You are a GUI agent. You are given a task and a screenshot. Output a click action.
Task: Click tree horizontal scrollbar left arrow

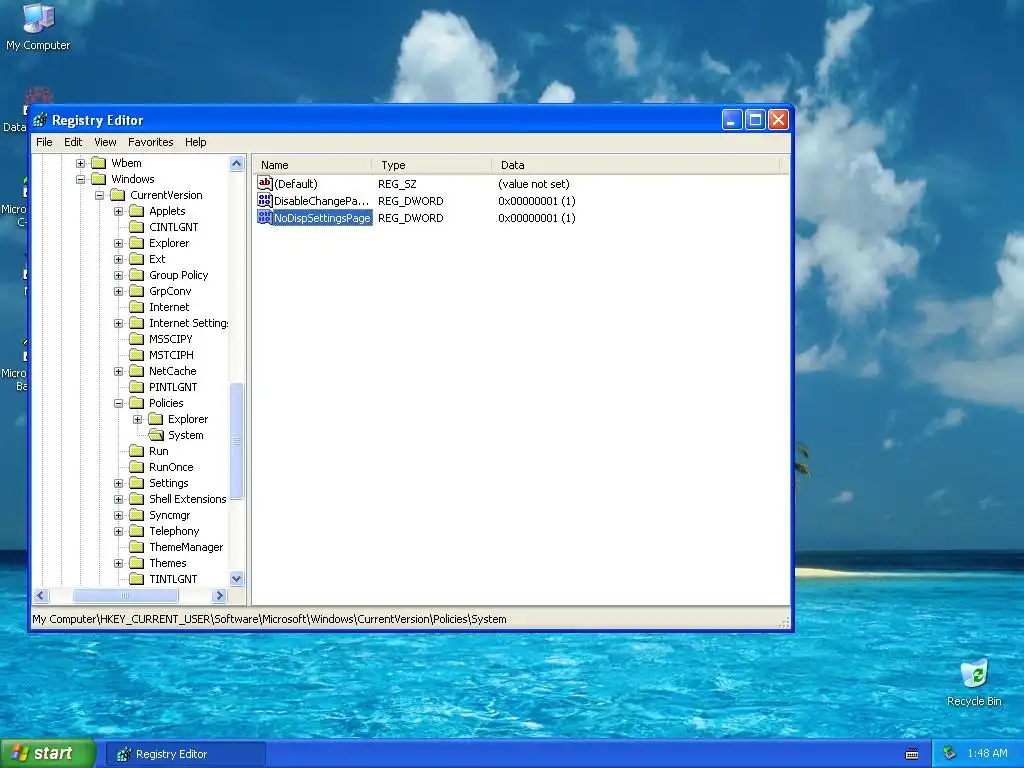41,596
